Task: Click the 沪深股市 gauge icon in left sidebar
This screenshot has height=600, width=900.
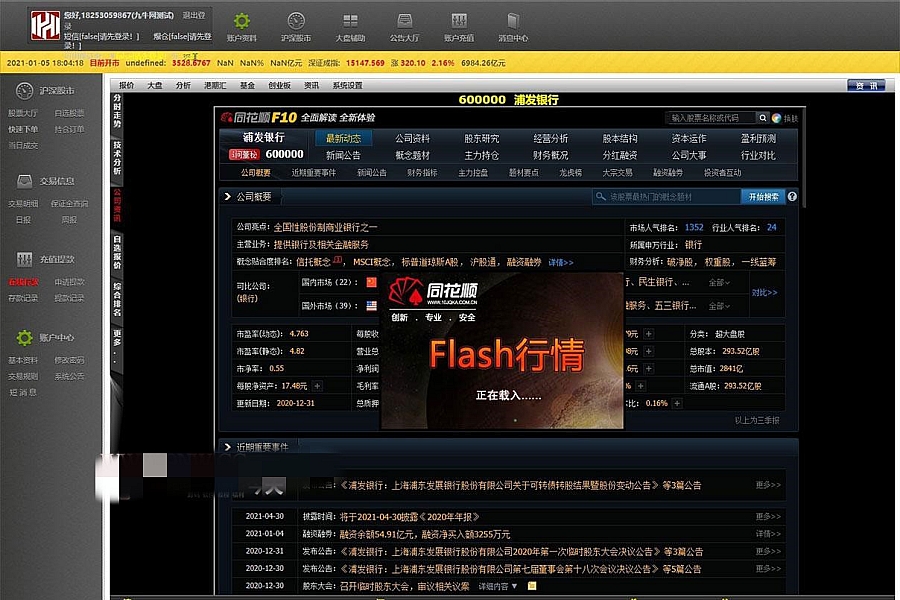Action: coord(24,91)
